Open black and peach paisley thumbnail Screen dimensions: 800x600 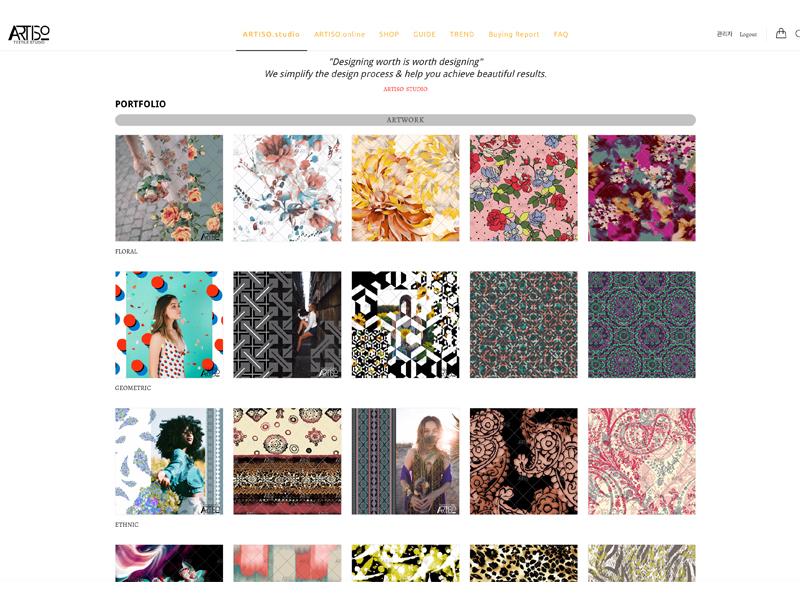coord(523,461)
